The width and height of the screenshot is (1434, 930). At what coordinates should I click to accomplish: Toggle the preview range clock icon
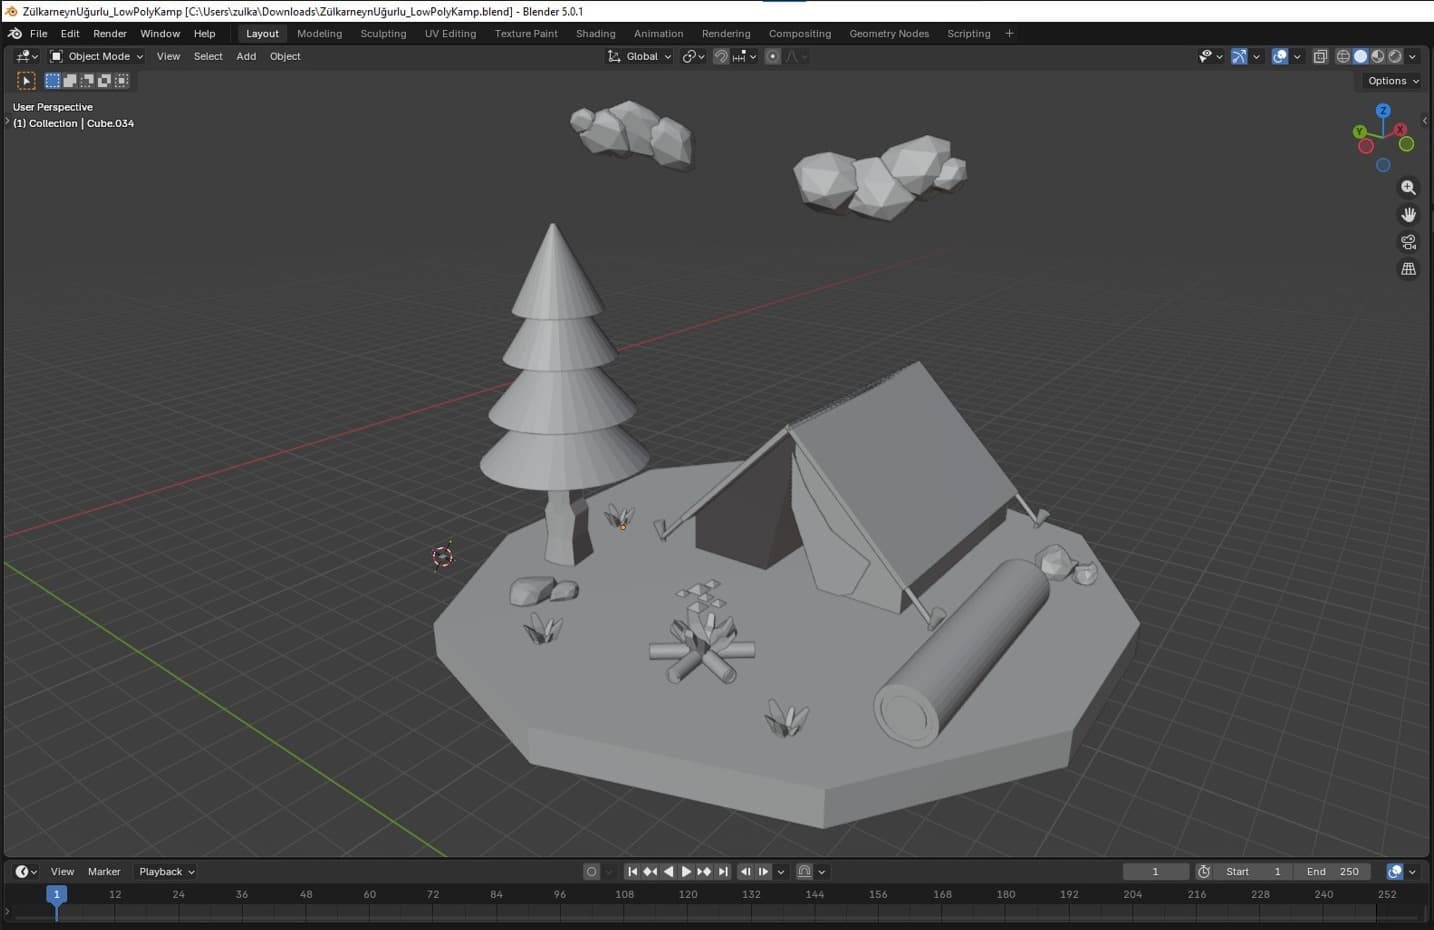tap(1204, 871)
